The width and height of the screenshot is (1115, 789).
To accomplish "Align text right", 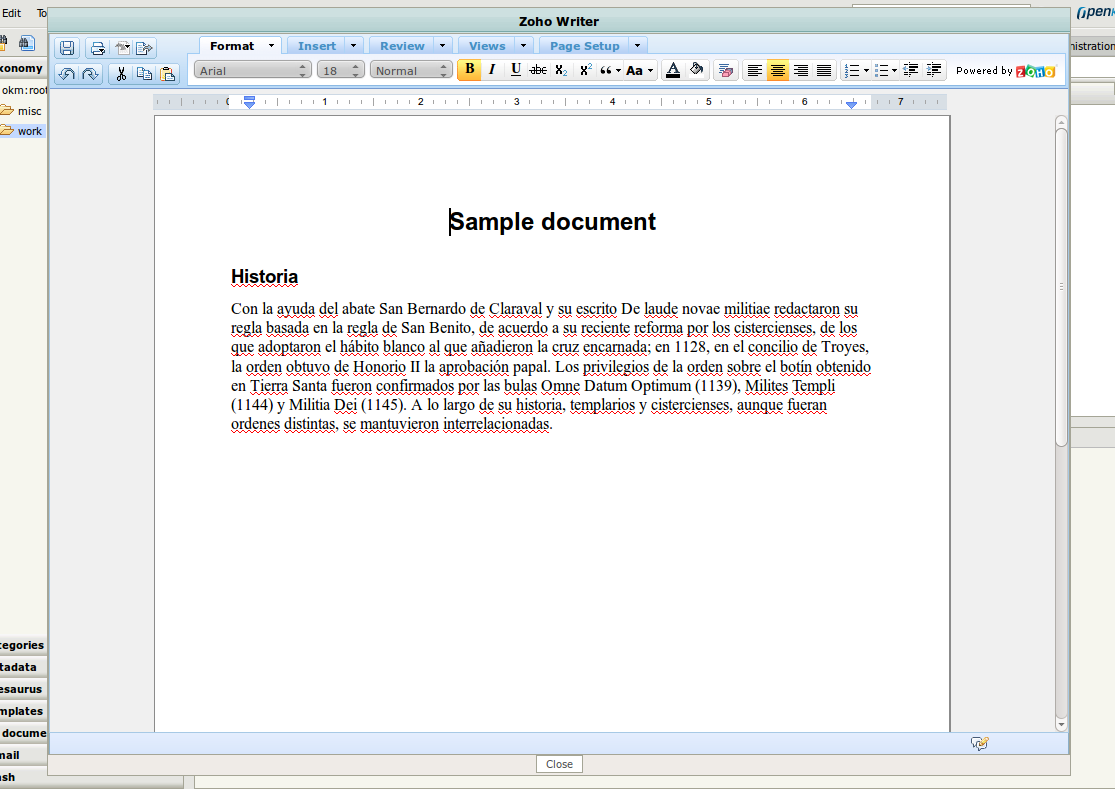I will click(x=801, y=70).
